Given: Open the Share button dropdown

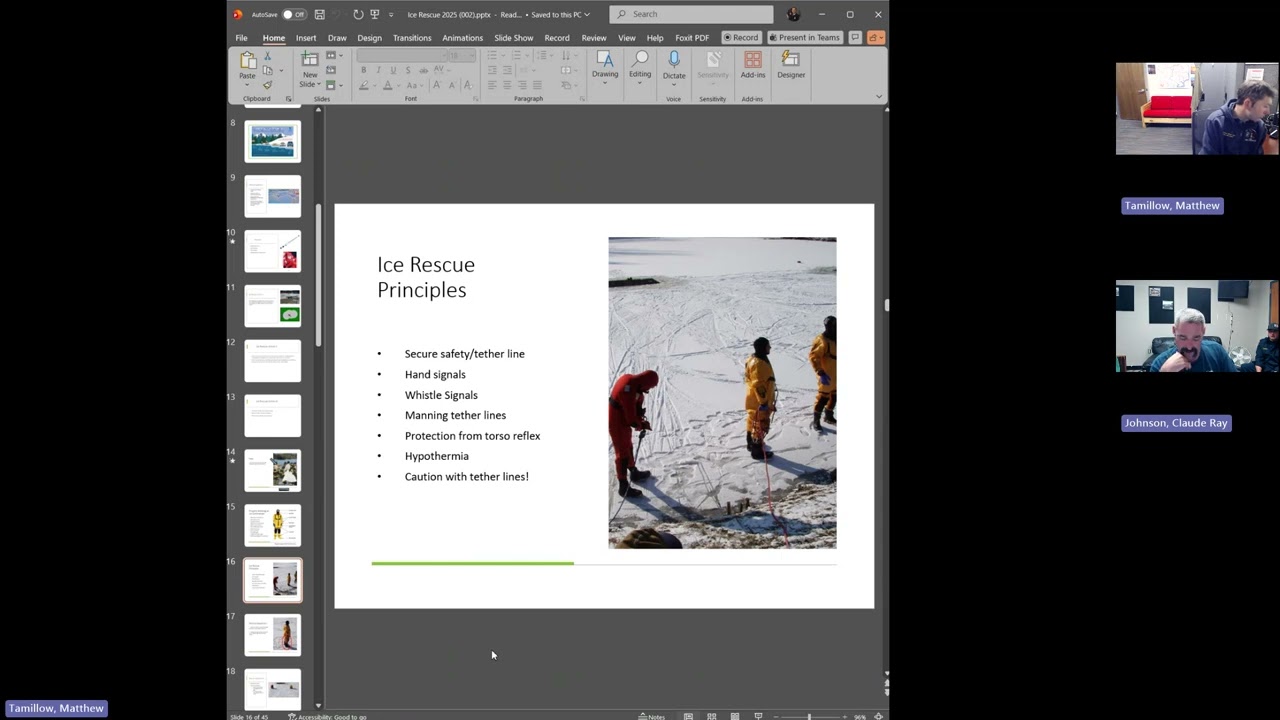Looking at the screenshot, I should click(875, 38).
